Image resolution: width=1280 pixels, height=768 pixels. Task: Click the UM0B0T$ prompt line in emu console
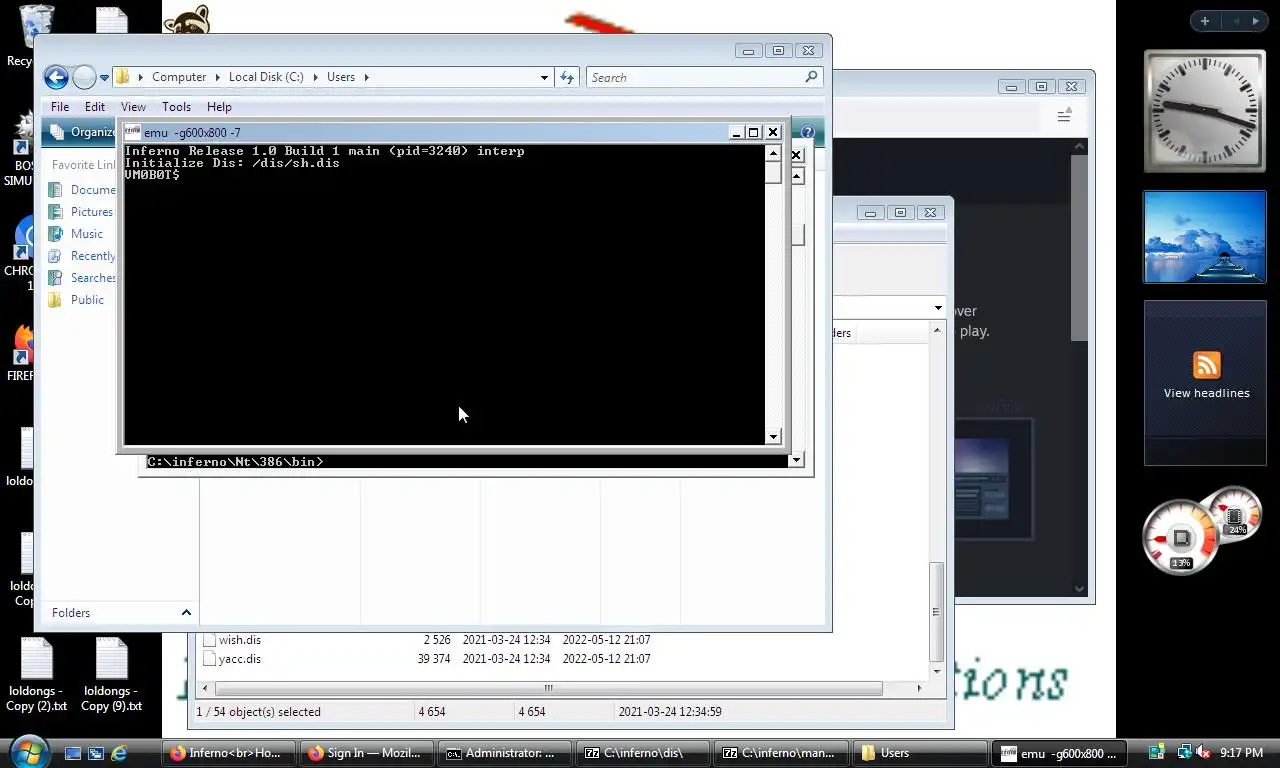(152, 175)
